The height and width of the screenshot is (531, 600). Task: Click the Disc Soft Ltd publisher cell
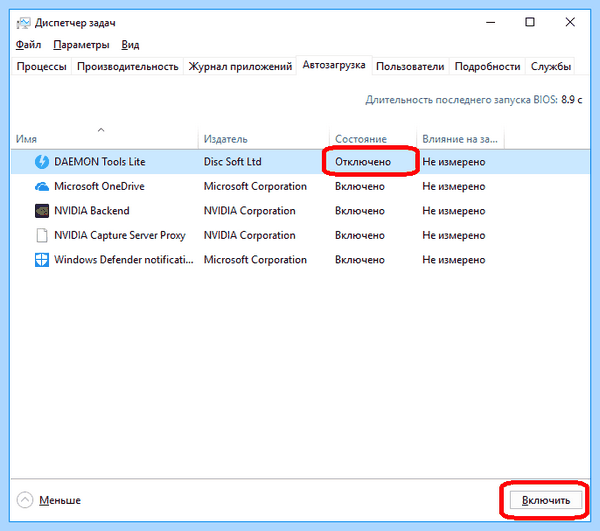pos(232,162)
